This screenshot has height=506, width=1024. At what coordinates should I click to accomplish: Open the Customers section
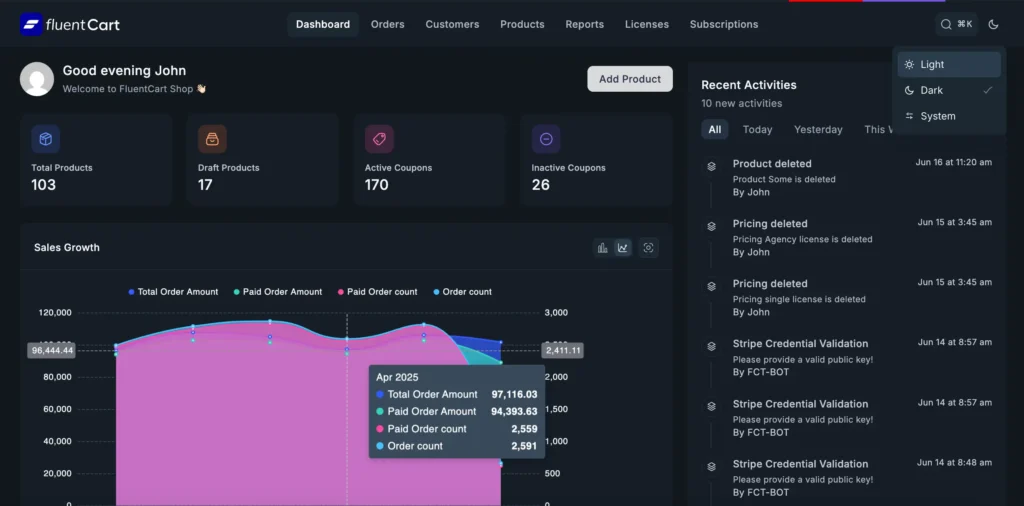[x=452, y=24]
